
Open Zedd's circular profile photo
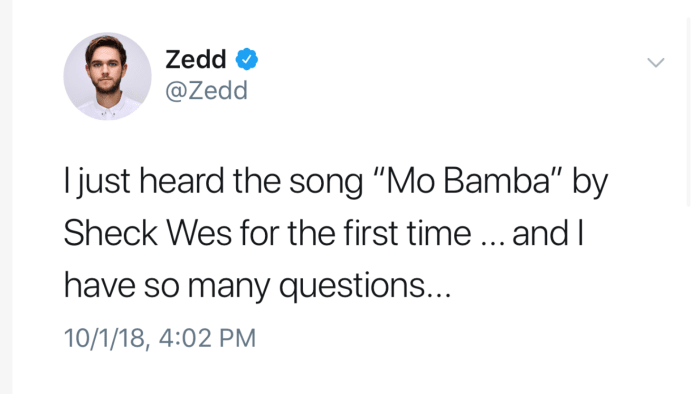click(x=108, y=76)
